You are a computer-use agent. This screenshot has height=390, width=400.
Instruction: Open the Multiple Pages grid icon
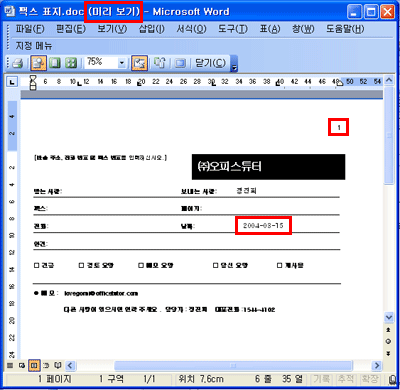(x=71, y=63)
